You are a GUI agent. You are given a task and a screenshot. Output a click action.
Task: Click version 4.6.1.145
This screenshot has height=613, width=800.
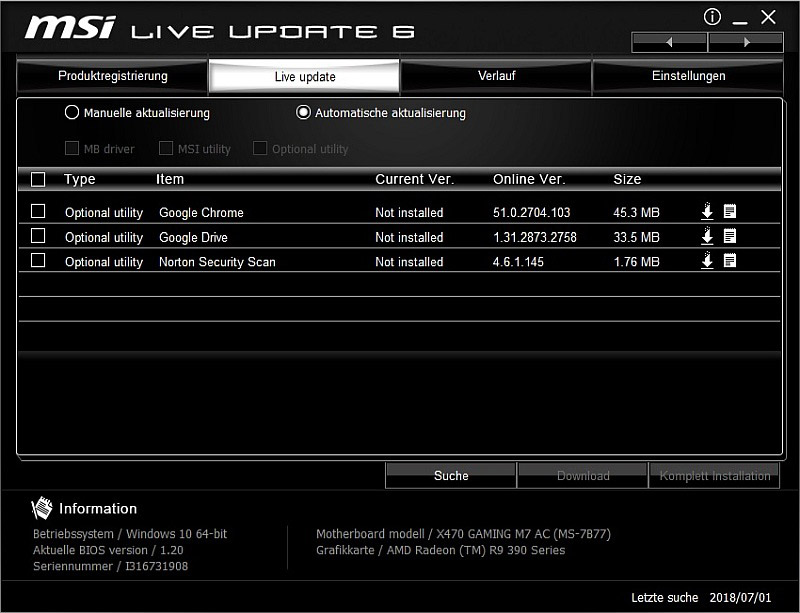[518, 262]
